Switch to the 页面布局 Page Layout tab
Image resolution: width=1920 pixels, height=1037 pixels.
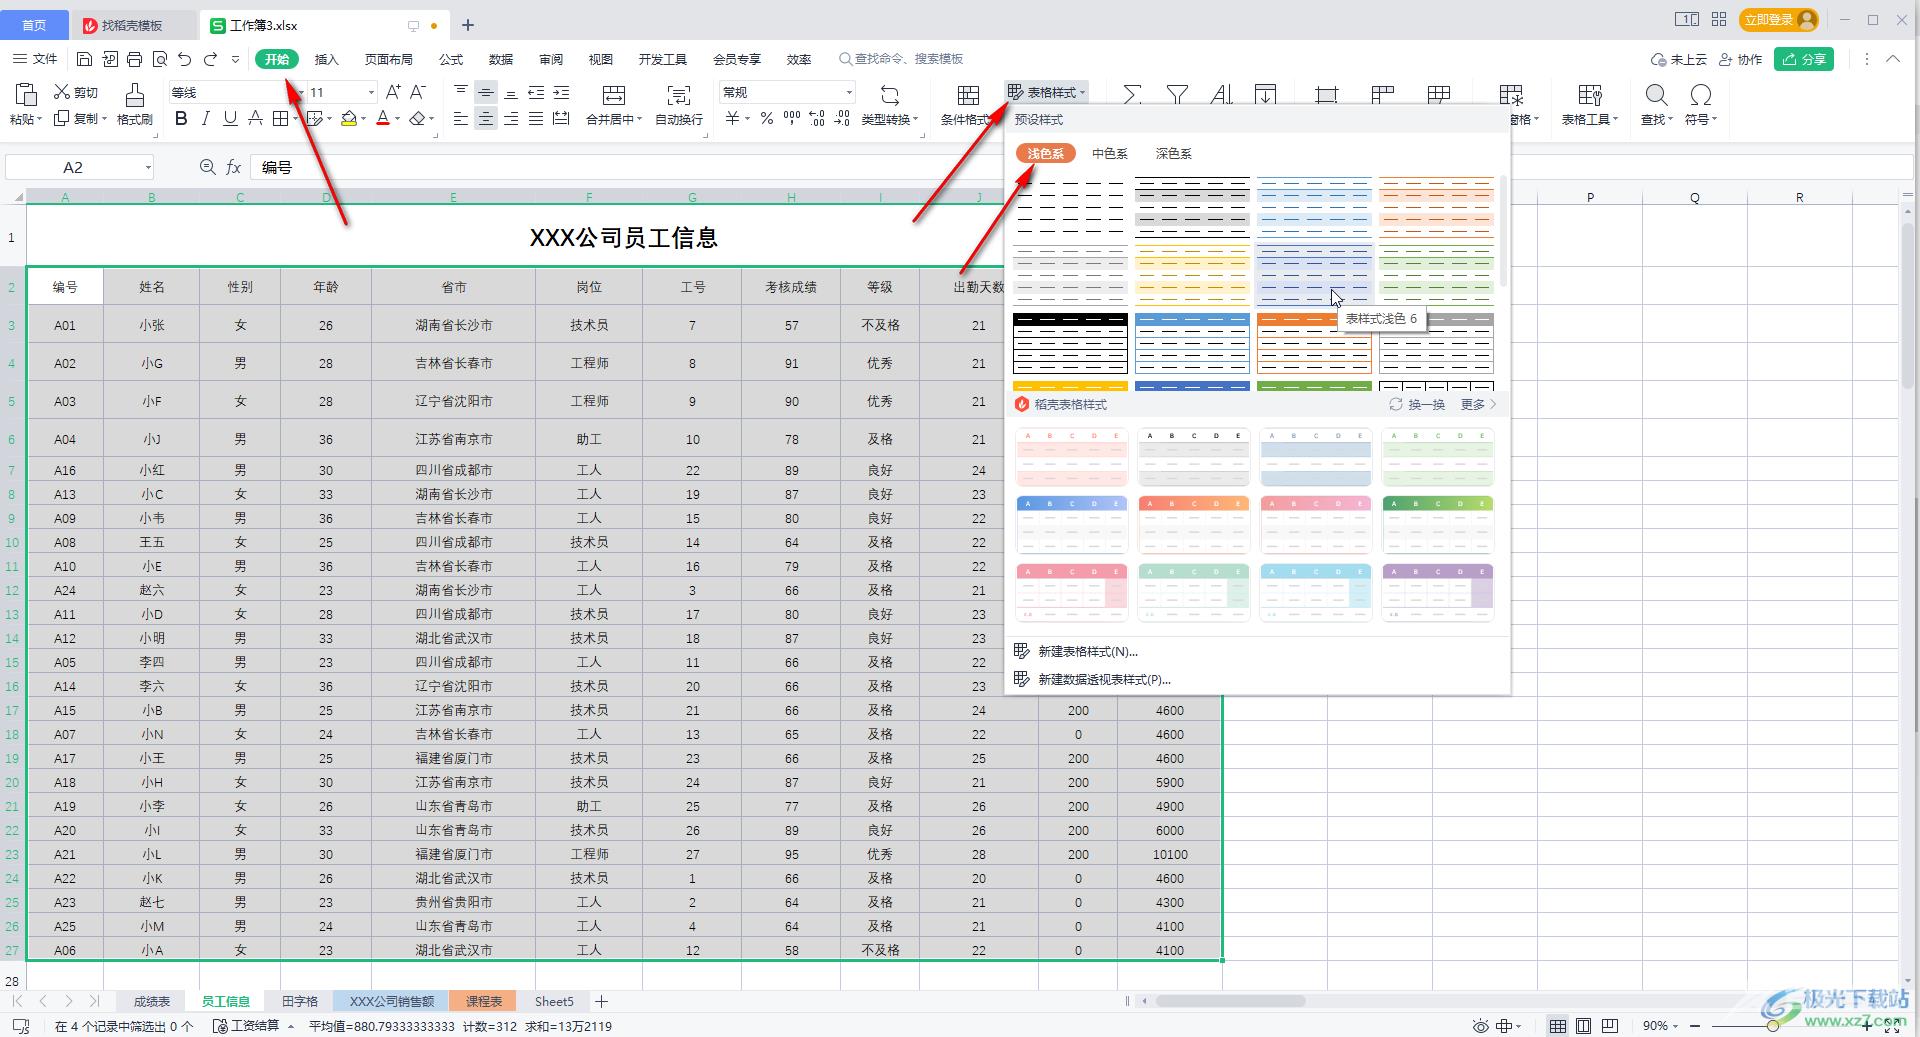[x=389, y=59]
